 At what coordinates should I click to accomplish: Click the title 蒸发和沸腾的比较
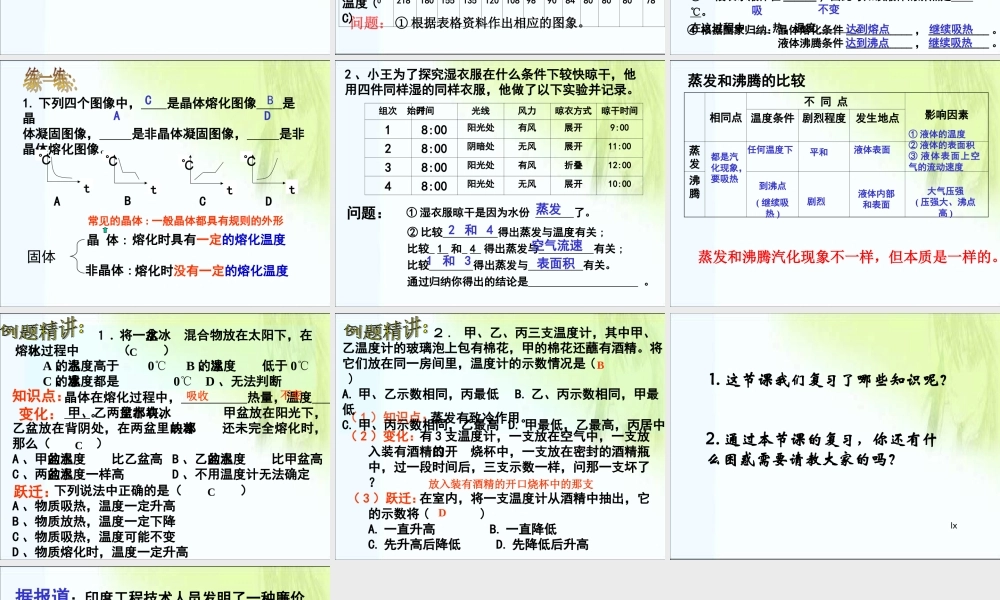point(746,80)
